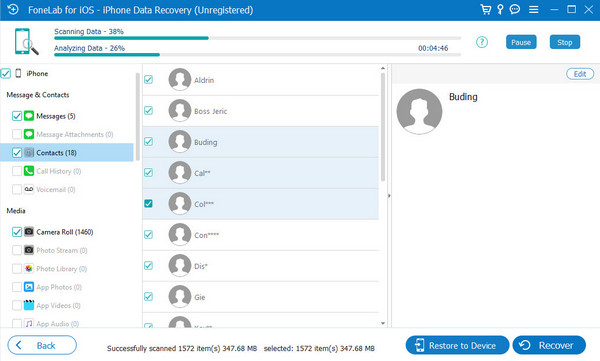
Task: Click the colorful Photo Library icon
Action: pyautogui.click(x=29, y=268)
